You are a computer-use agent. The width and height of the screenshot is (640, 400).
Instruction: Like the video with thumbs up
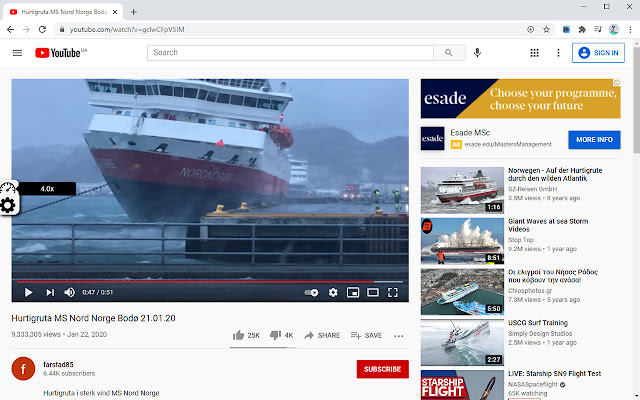[247, 335]
